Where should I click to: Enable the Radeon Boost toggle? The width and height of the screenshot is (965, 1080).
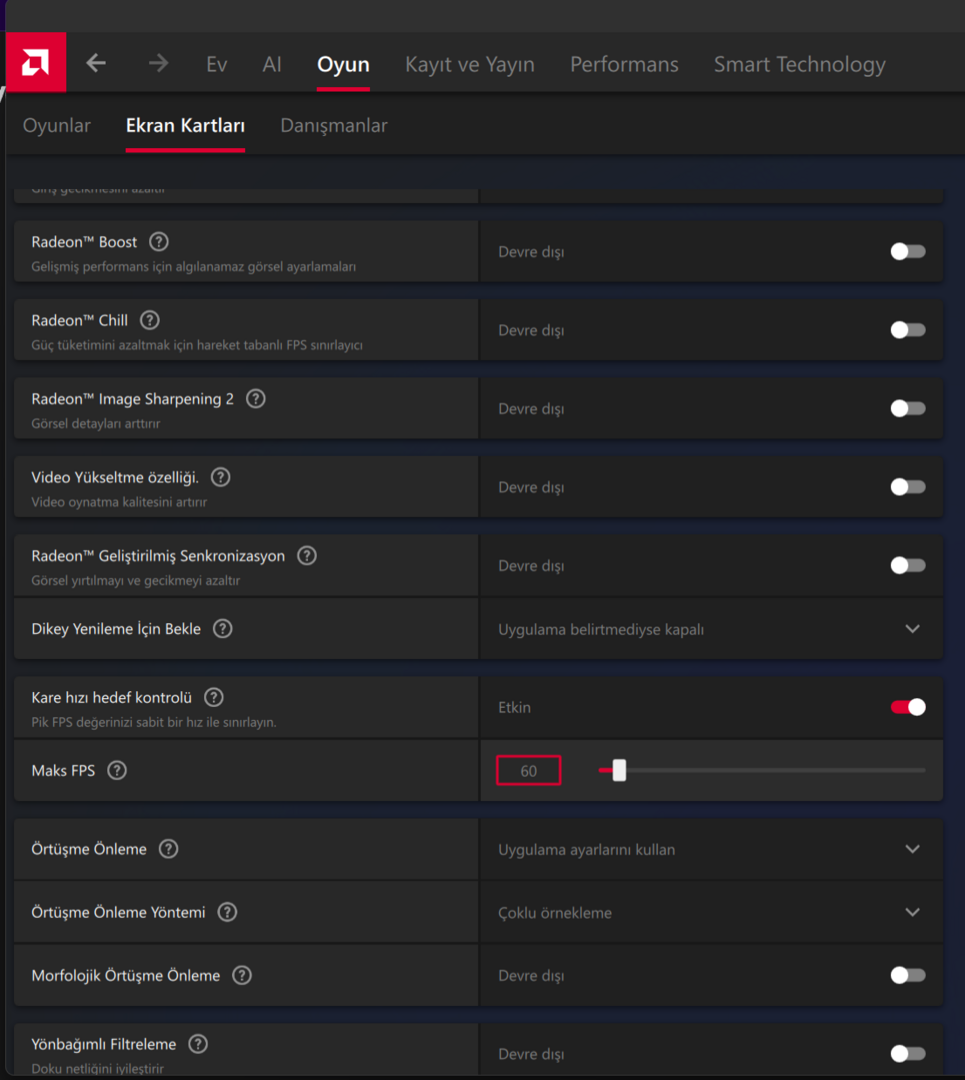[x=908, y=251]
